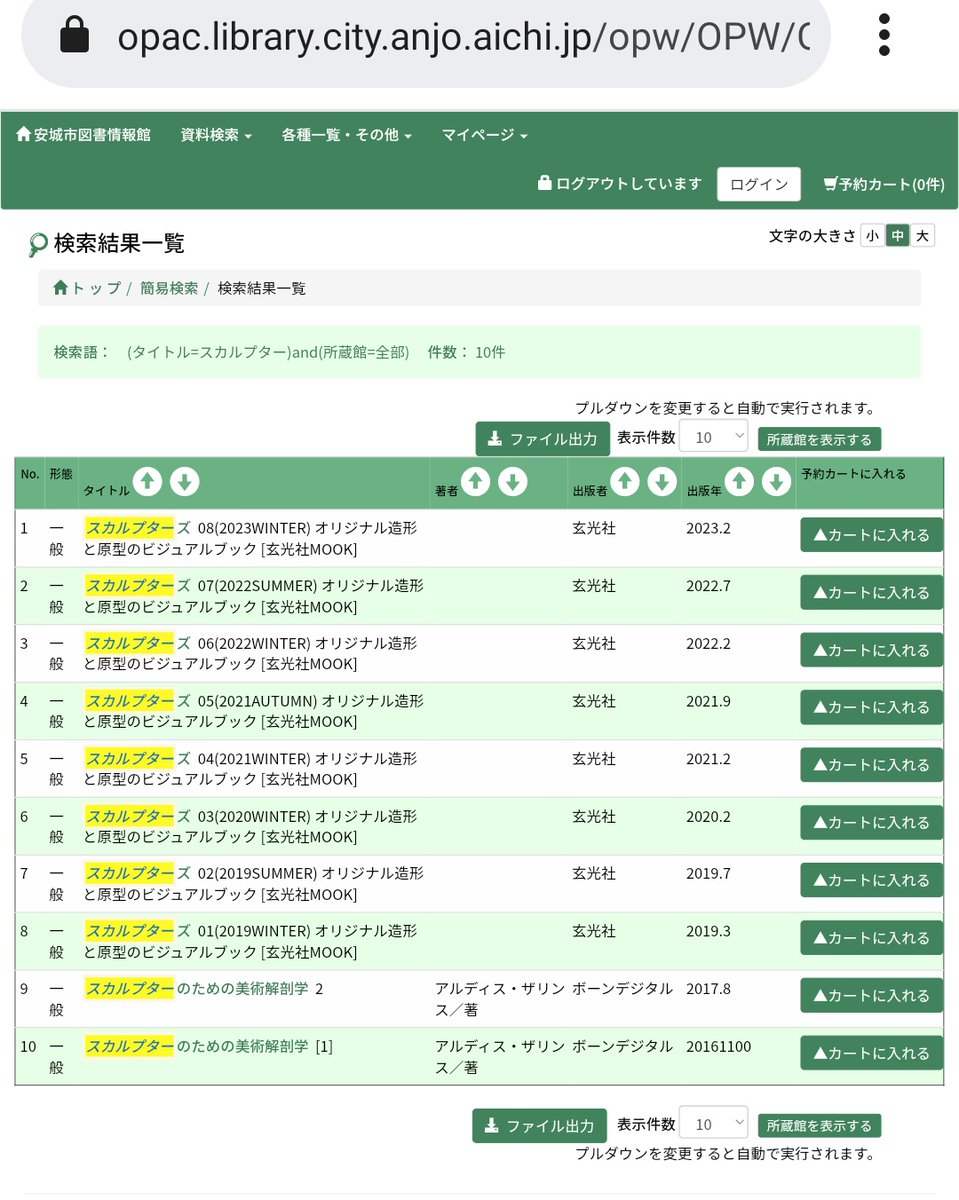Sort titles descending with down arrow
Screen dimensions: 959x1200
184,482
